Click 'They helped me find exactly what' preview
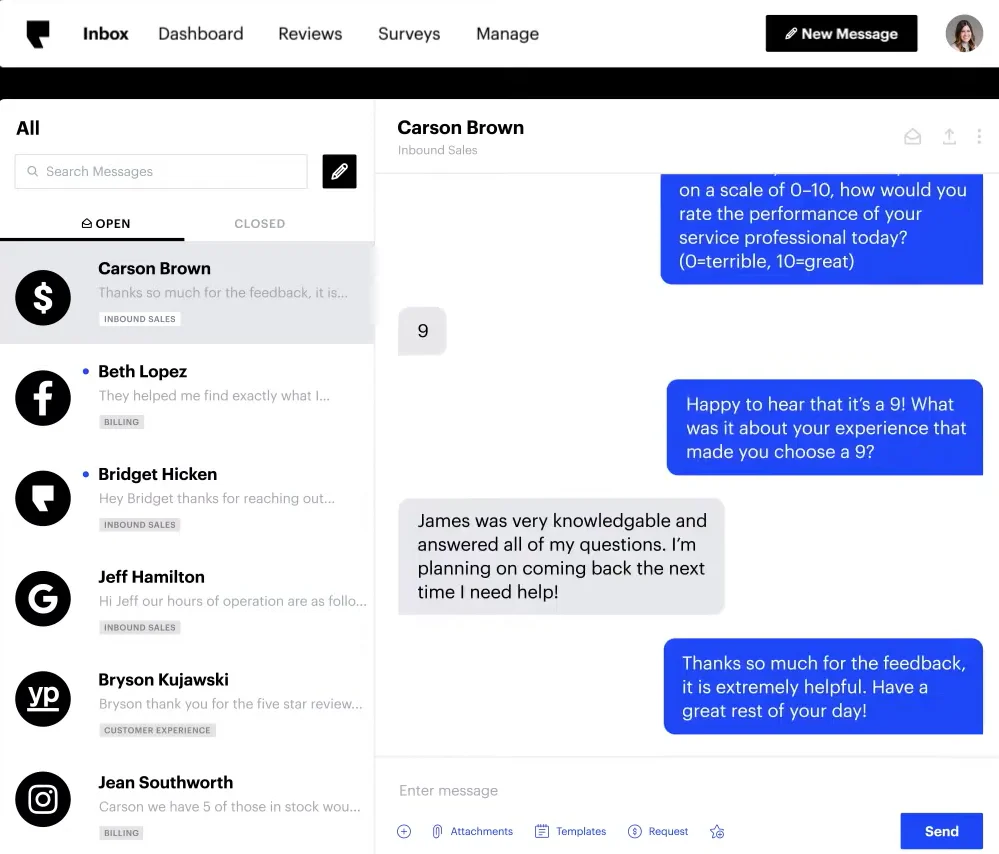Viewport: 999px width, 854px height. tap(214, 395)
